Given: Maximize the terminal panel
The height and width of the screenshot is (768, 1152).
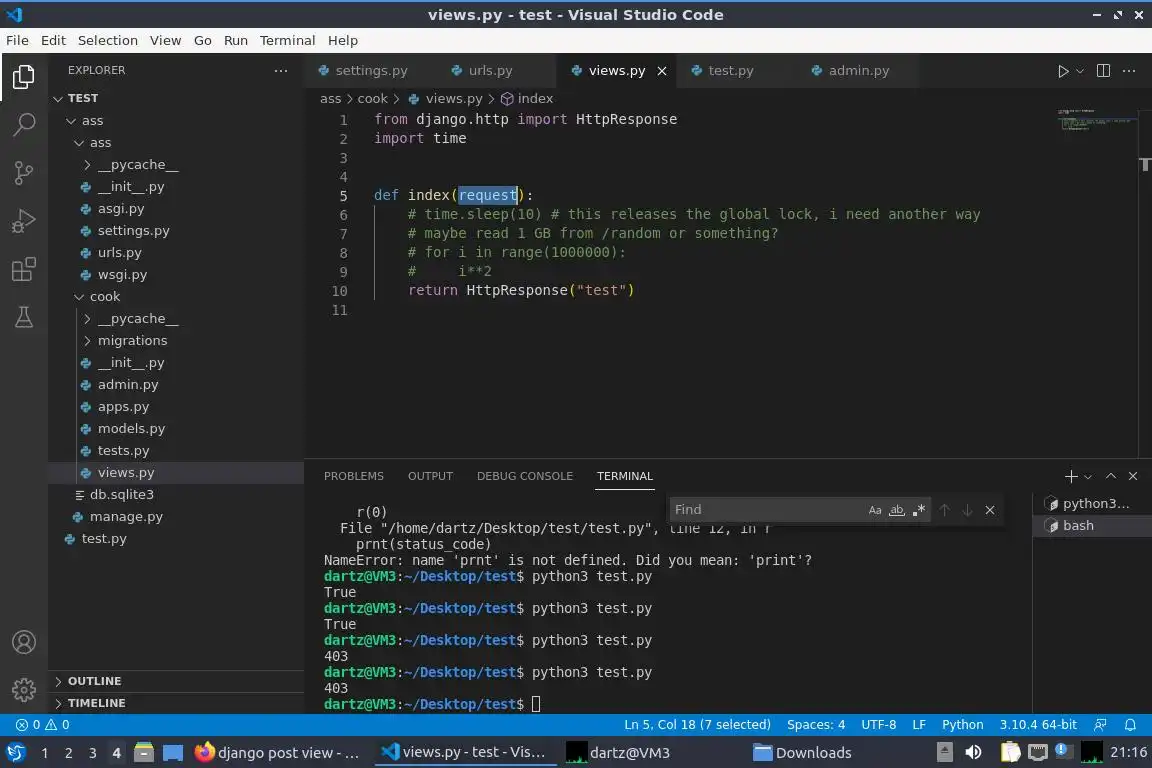Looking at the screenshot, I should [x=1111, y=476].
